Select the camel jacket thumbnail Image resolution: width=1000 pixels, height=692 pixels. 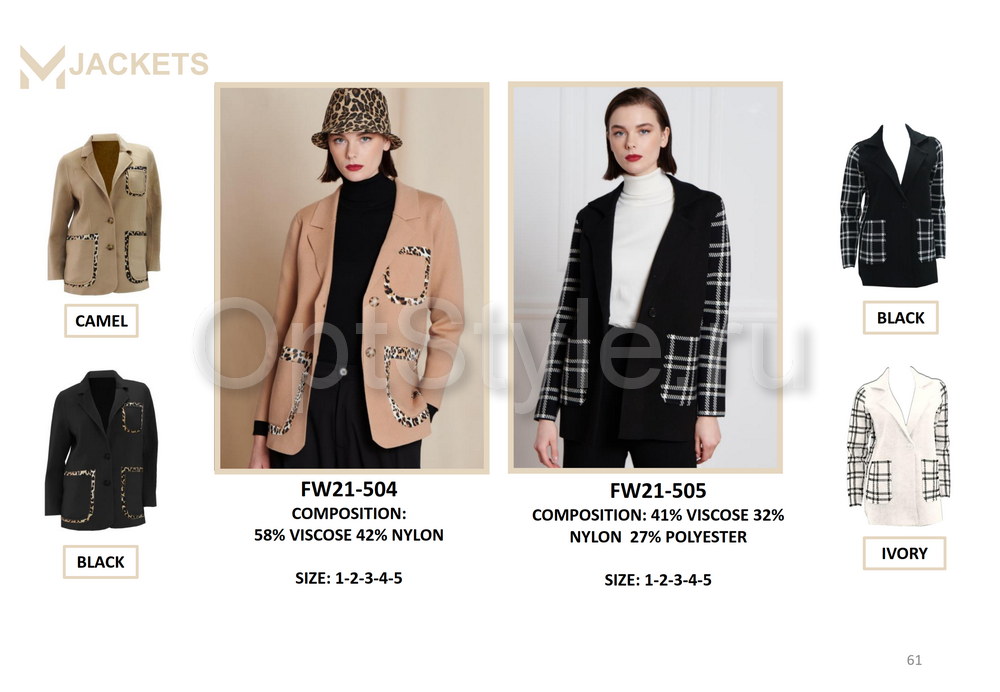click(x=104, y=214)
